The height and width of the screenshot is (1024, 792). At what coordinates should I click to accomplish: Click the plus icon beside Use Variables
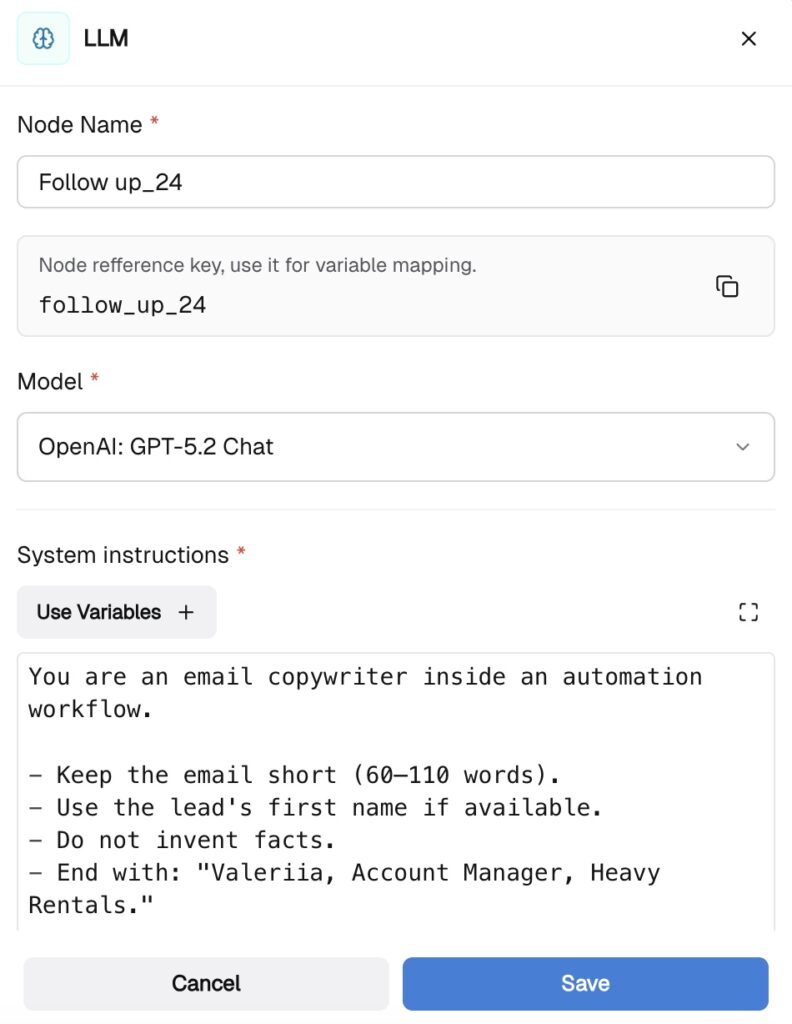[186, 612]
